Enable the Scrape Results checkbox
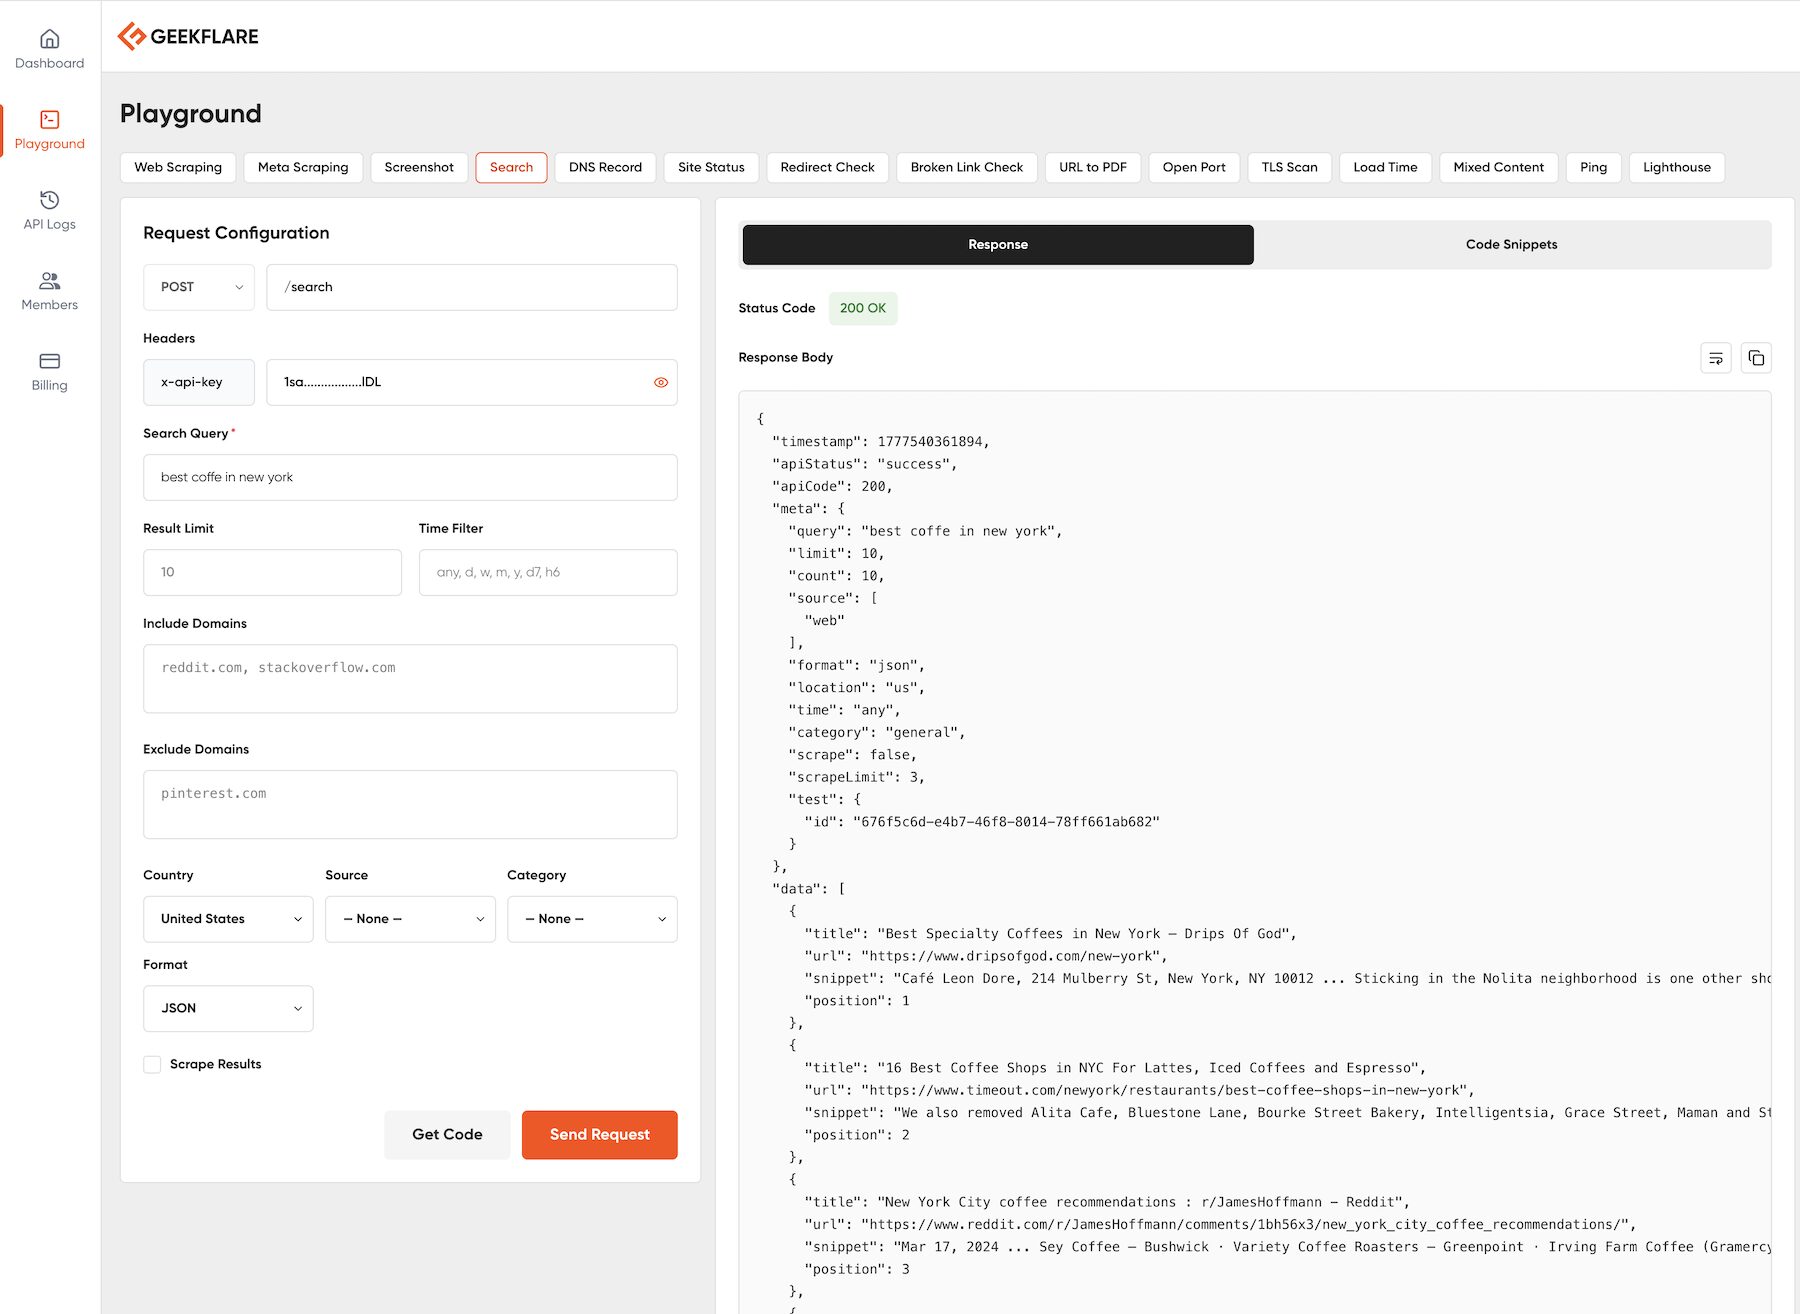Image resolution: width=1800 pixels, height=1314 pixels. [x=152, y=1064]
